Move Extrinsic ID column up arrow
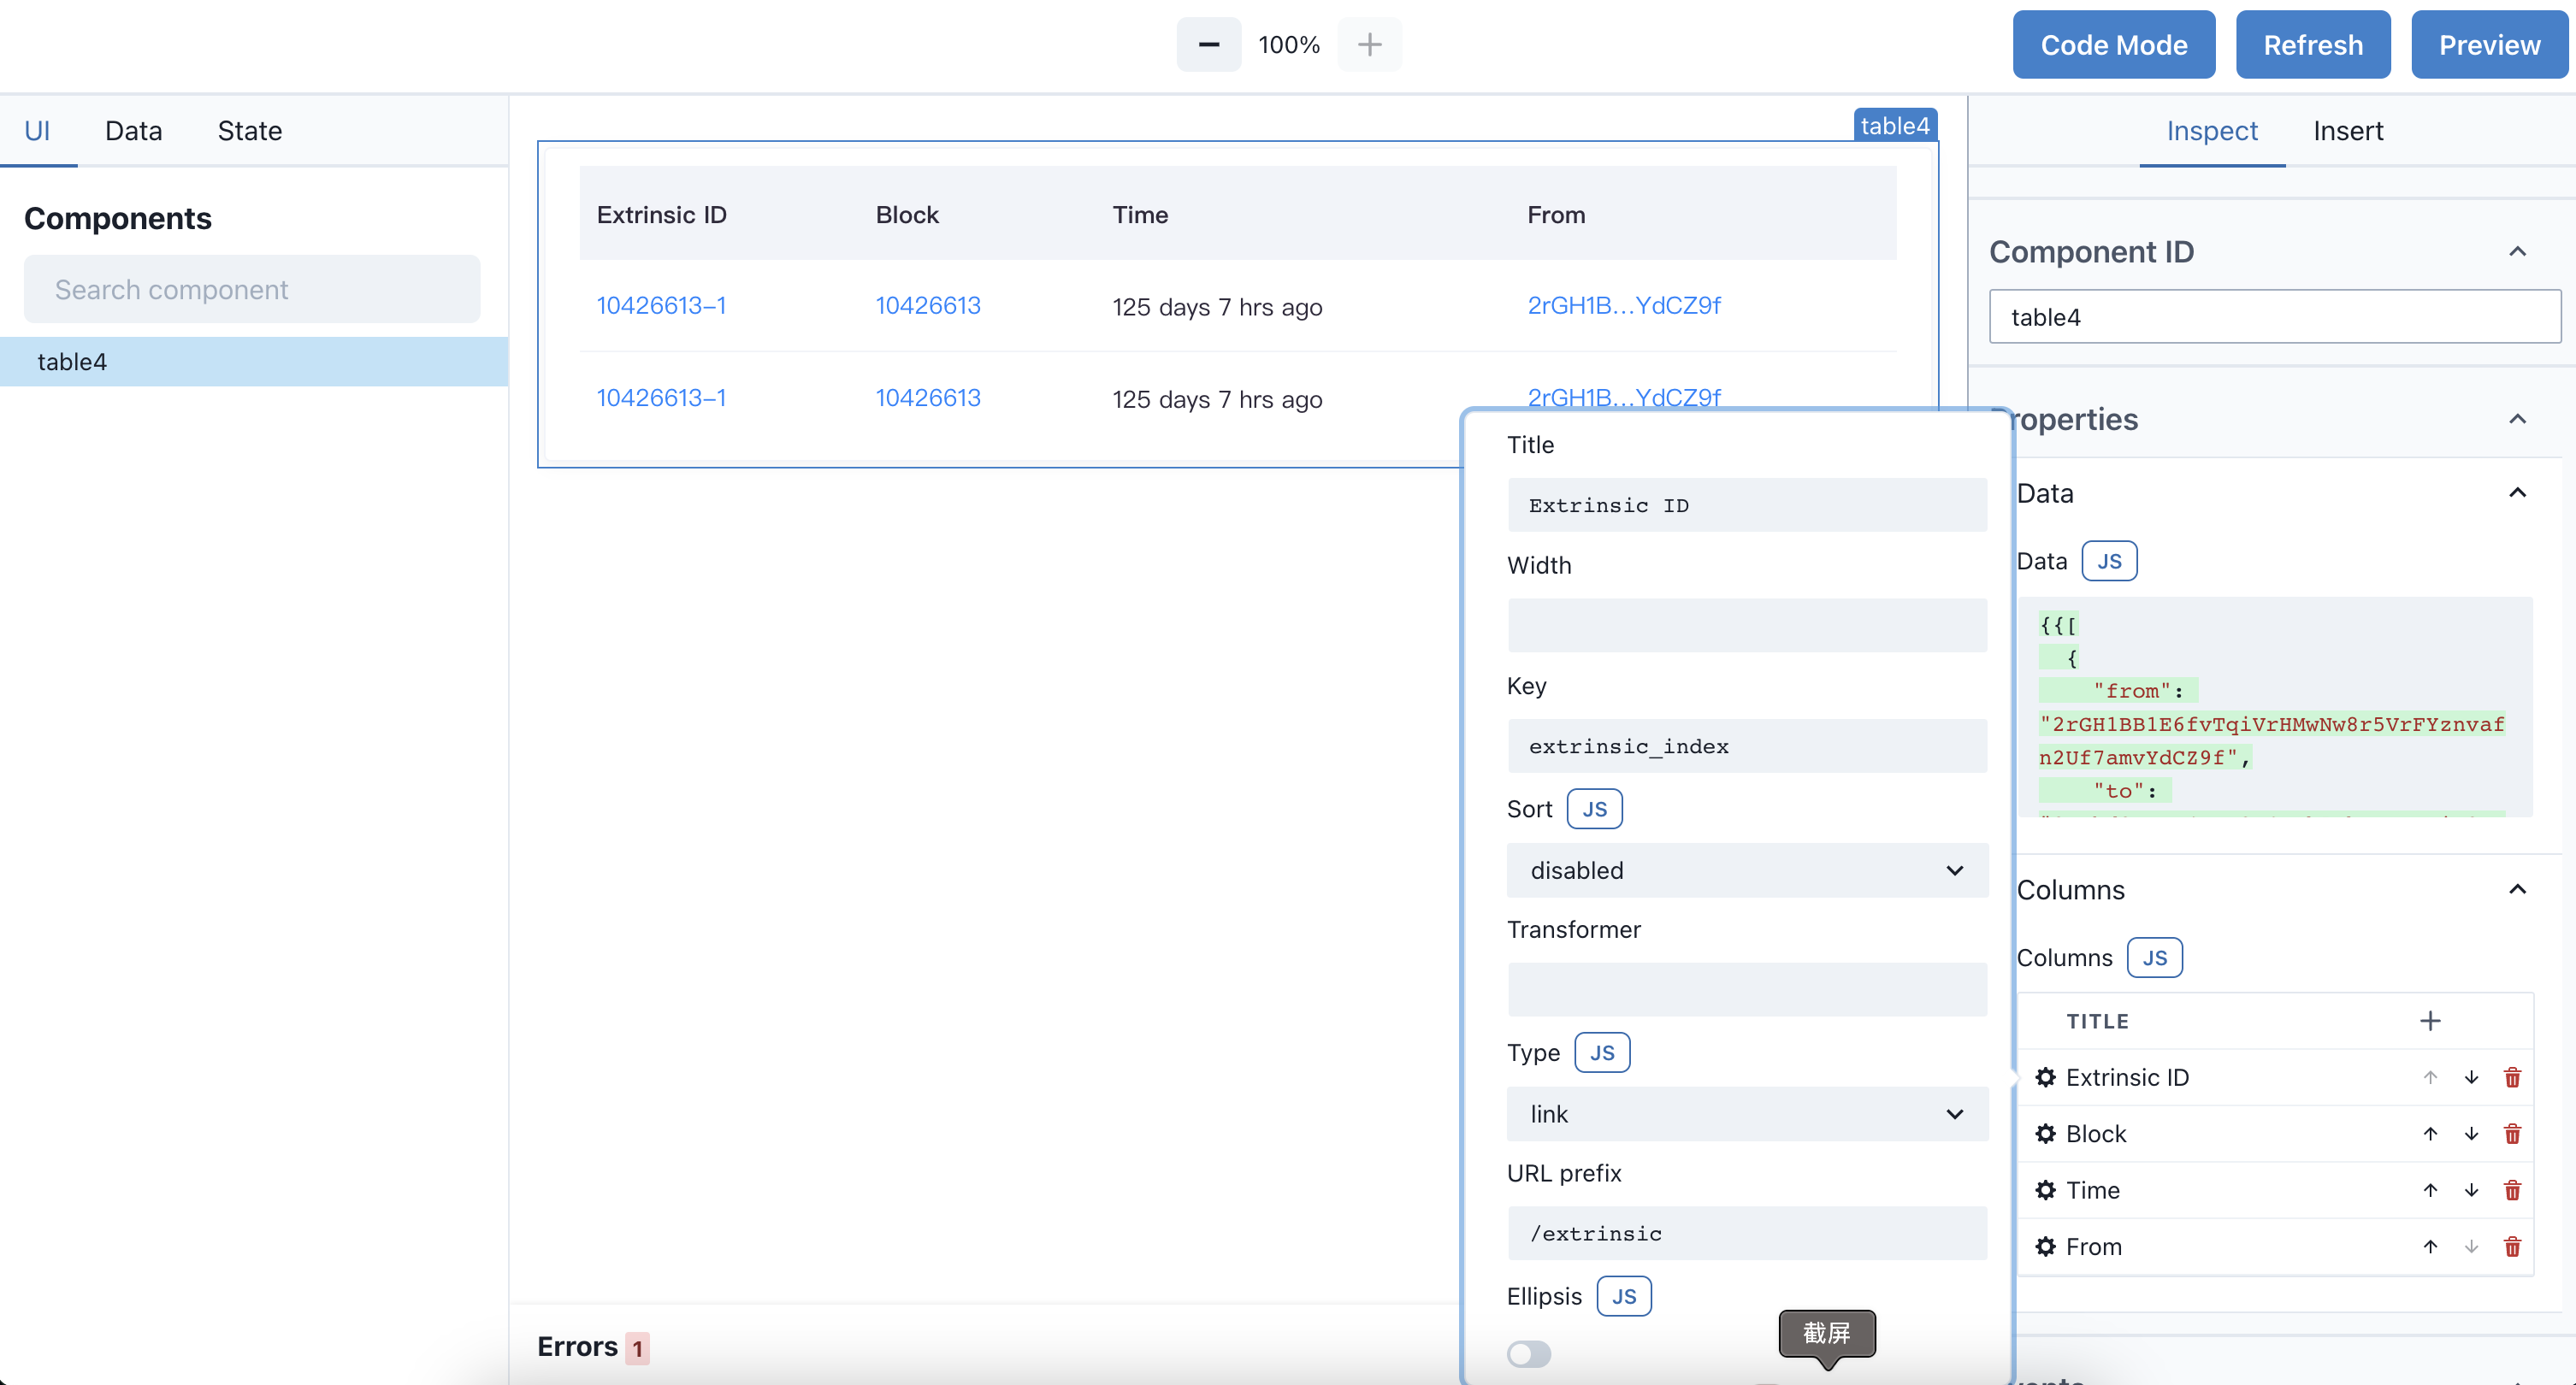The height and width of the screenshot is (1385, 2576). click(x=2430, y=1077)
